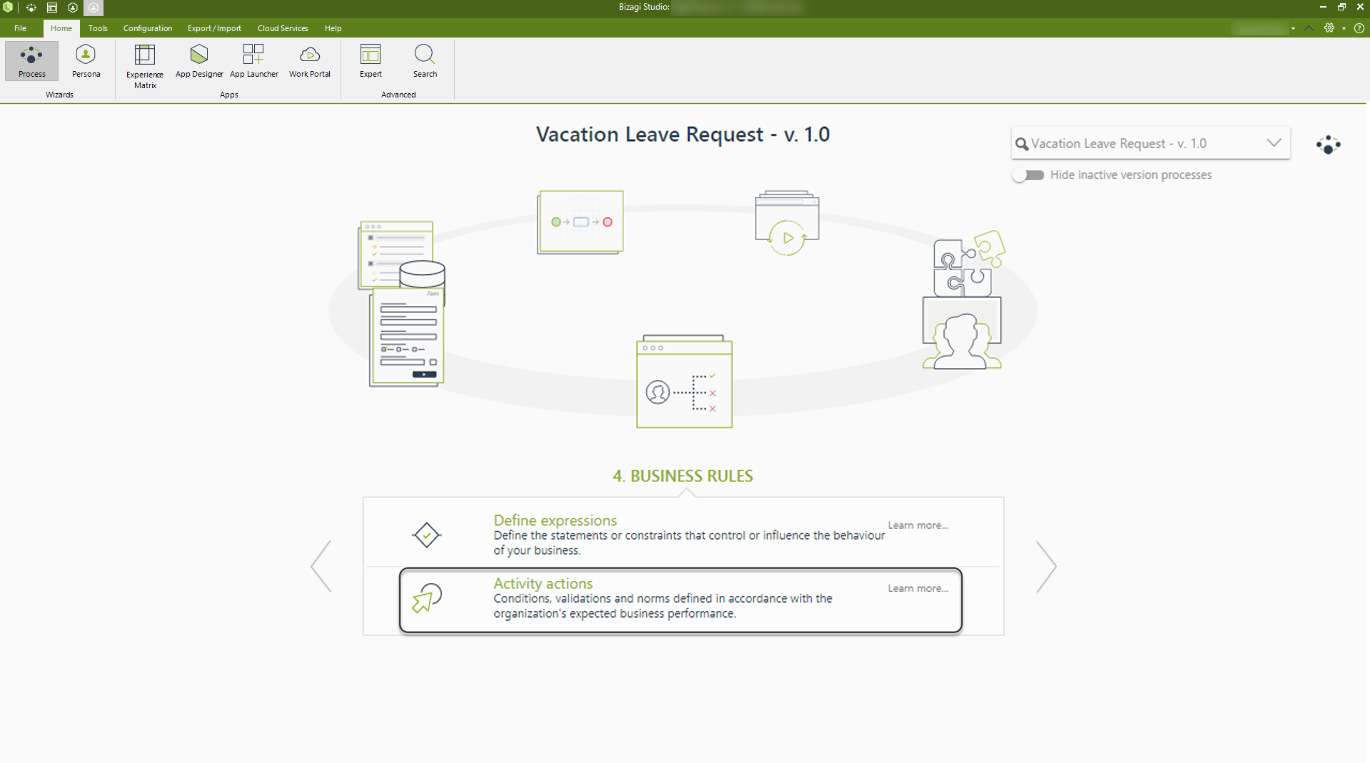The width and height of the screenshot is (1370, 763).
Task: Click the Activity actions arrow icon
Action: pos(427,598)
